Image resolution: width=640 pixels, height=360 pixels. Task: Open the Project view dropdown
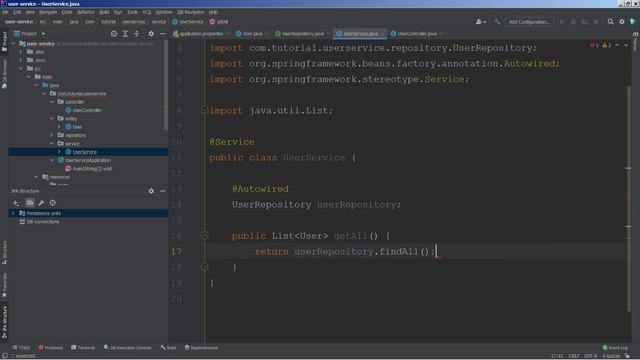tap(29, 34)
